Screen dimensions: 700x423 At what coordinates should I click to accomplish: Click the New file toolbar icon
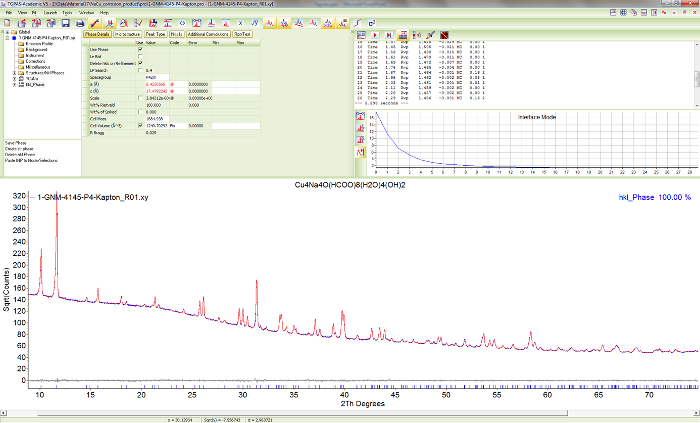point(7,21)
